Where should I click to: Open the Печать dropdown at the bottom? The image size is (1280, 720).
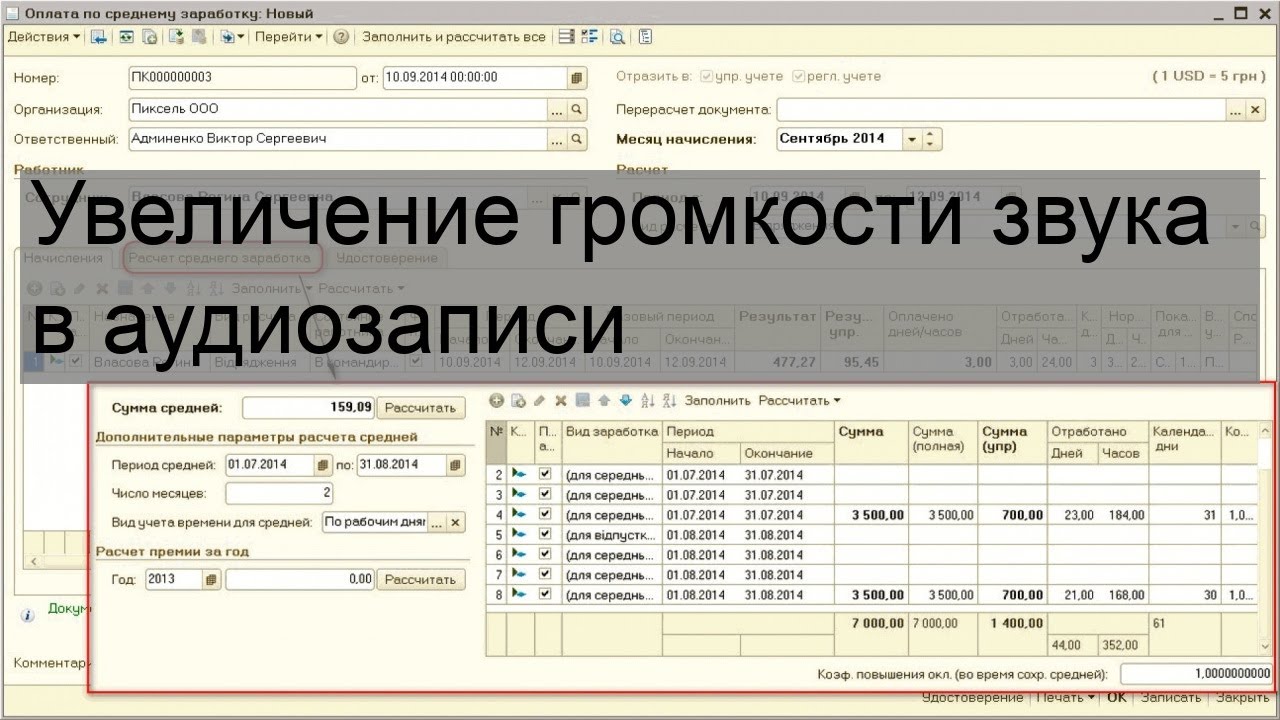coord(1065,697)
